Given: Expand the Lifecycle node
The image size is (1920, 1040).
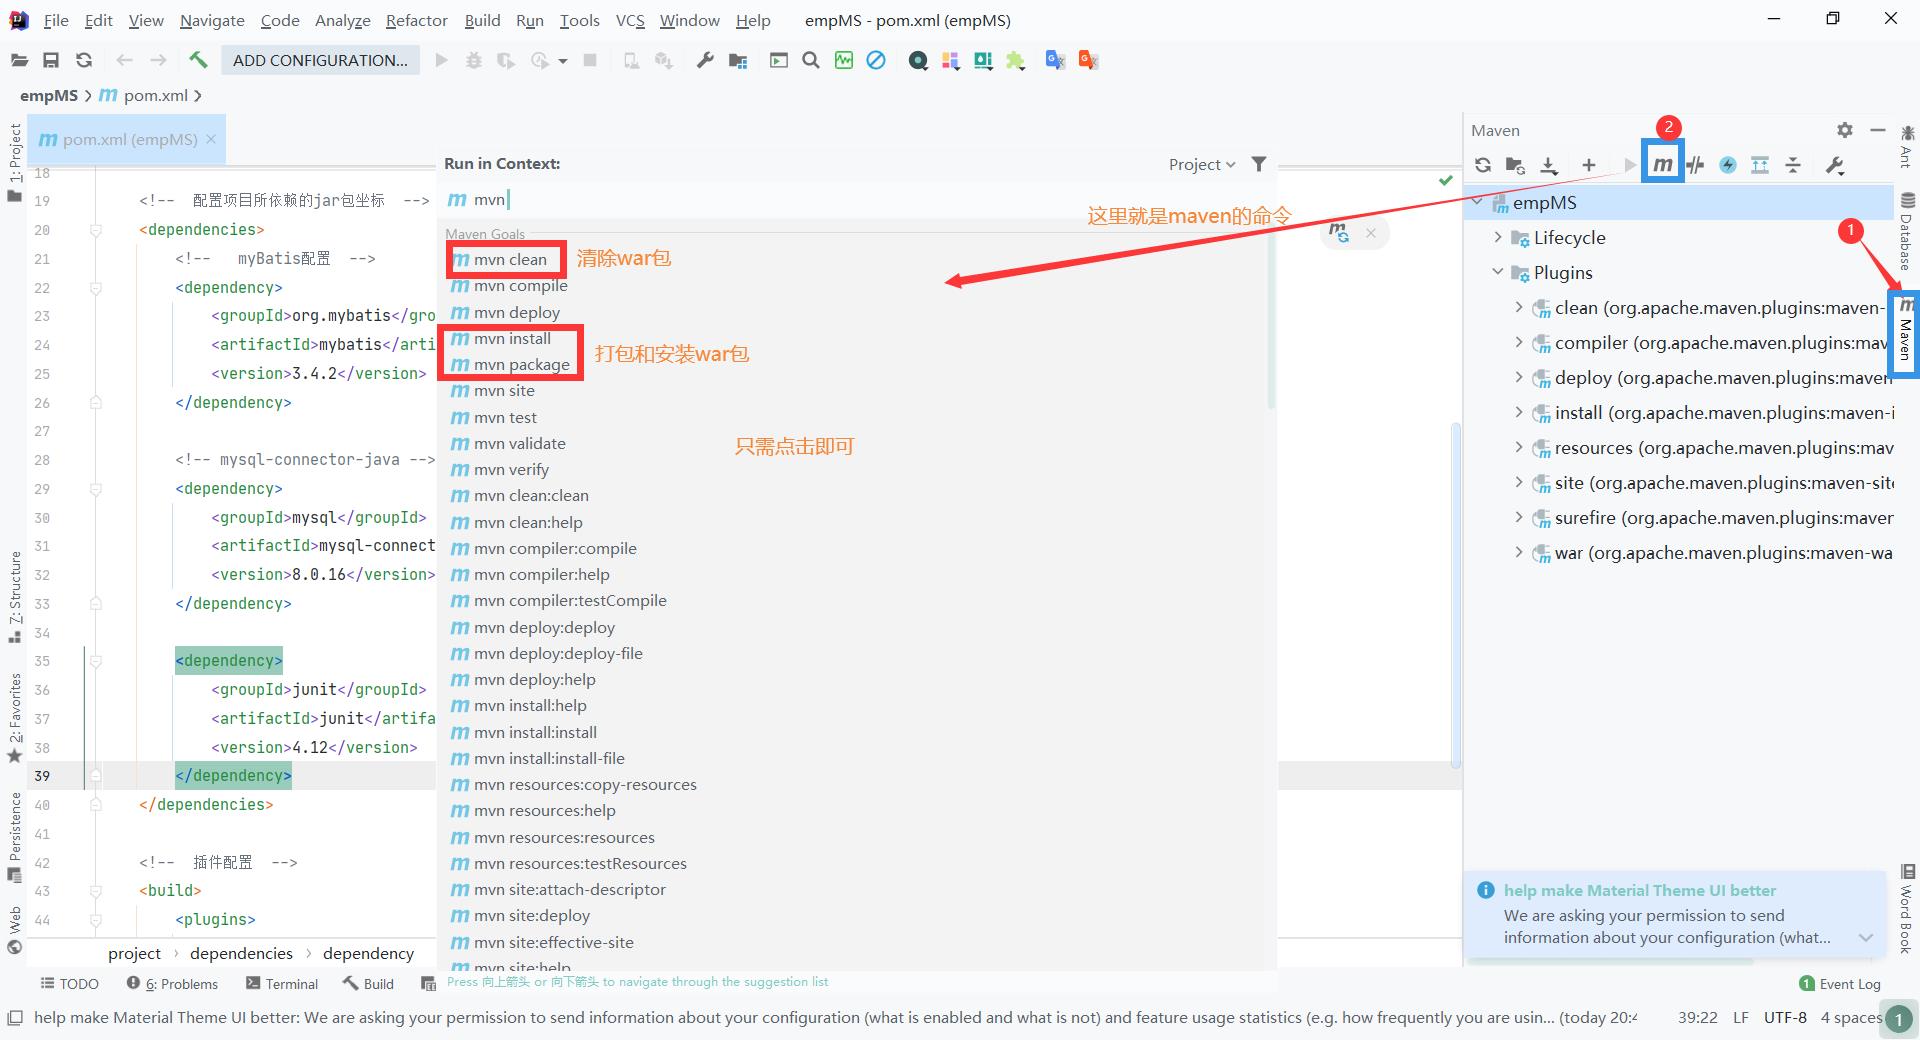Looking at the screenshot, I should 1497,237.
